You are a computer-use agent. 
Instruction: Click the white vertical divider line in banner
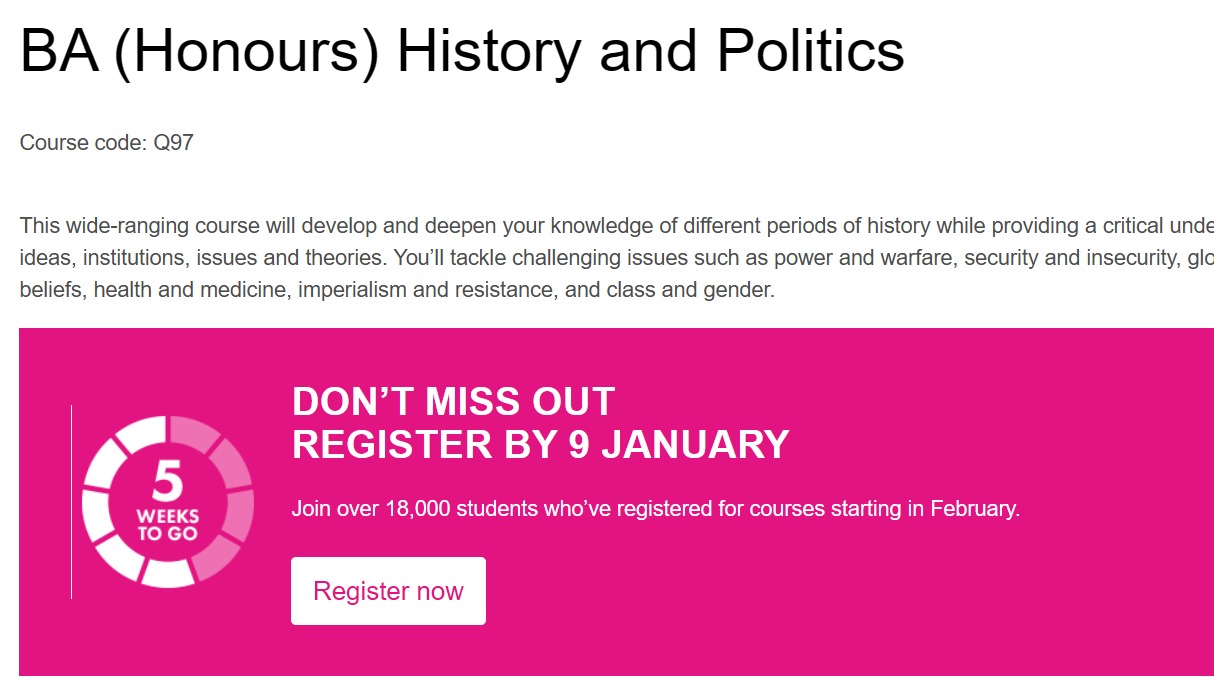pyautogui.click(x=71, y=502)
